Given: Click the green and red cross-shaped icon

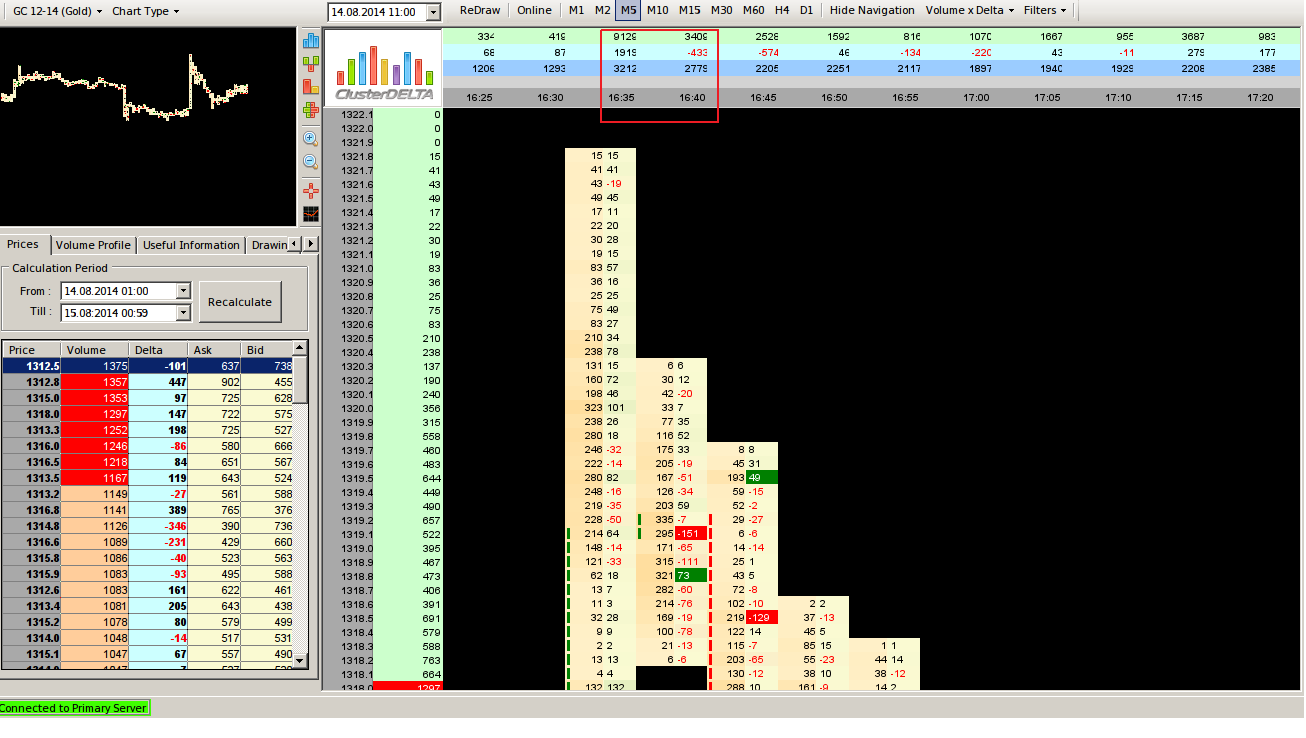Looking at the screenshot, I should click(x=311, y=110).
